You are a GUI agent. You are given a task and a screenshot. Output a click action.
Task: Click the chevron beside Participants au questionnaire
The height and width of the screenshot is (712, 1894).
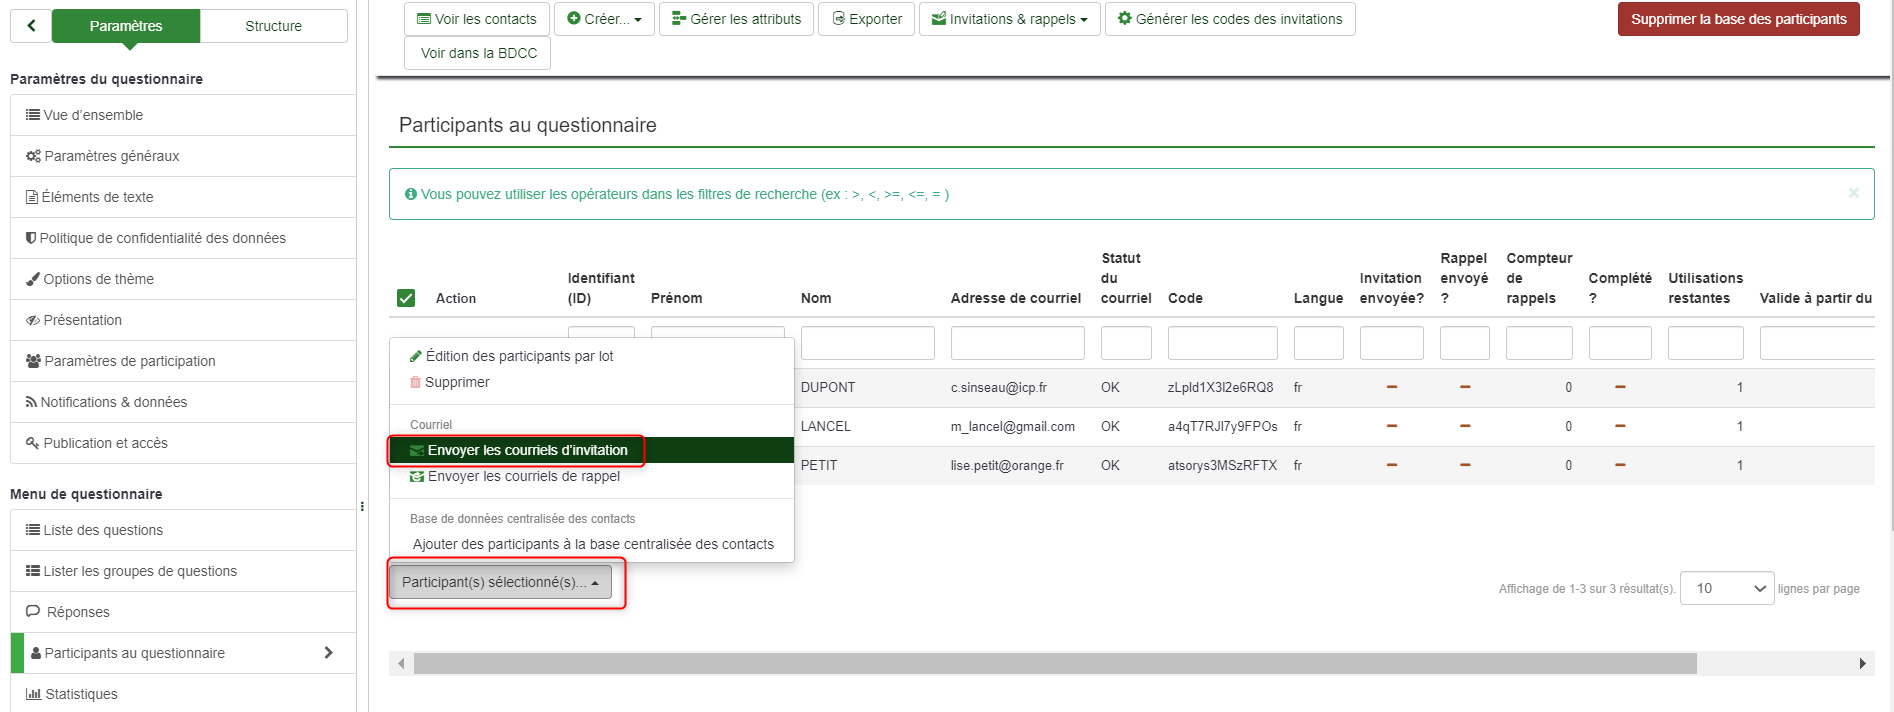[328, 653]
